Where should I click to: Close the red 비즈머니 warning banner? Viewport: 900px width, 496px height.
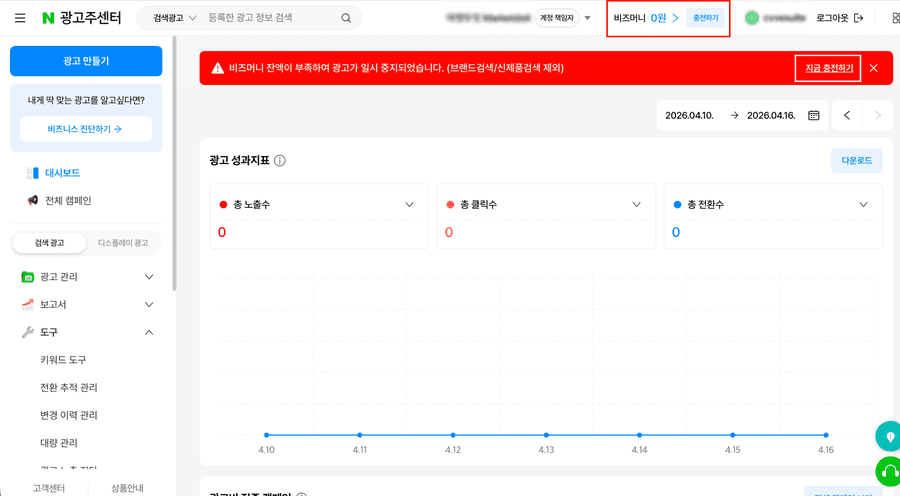874,68
